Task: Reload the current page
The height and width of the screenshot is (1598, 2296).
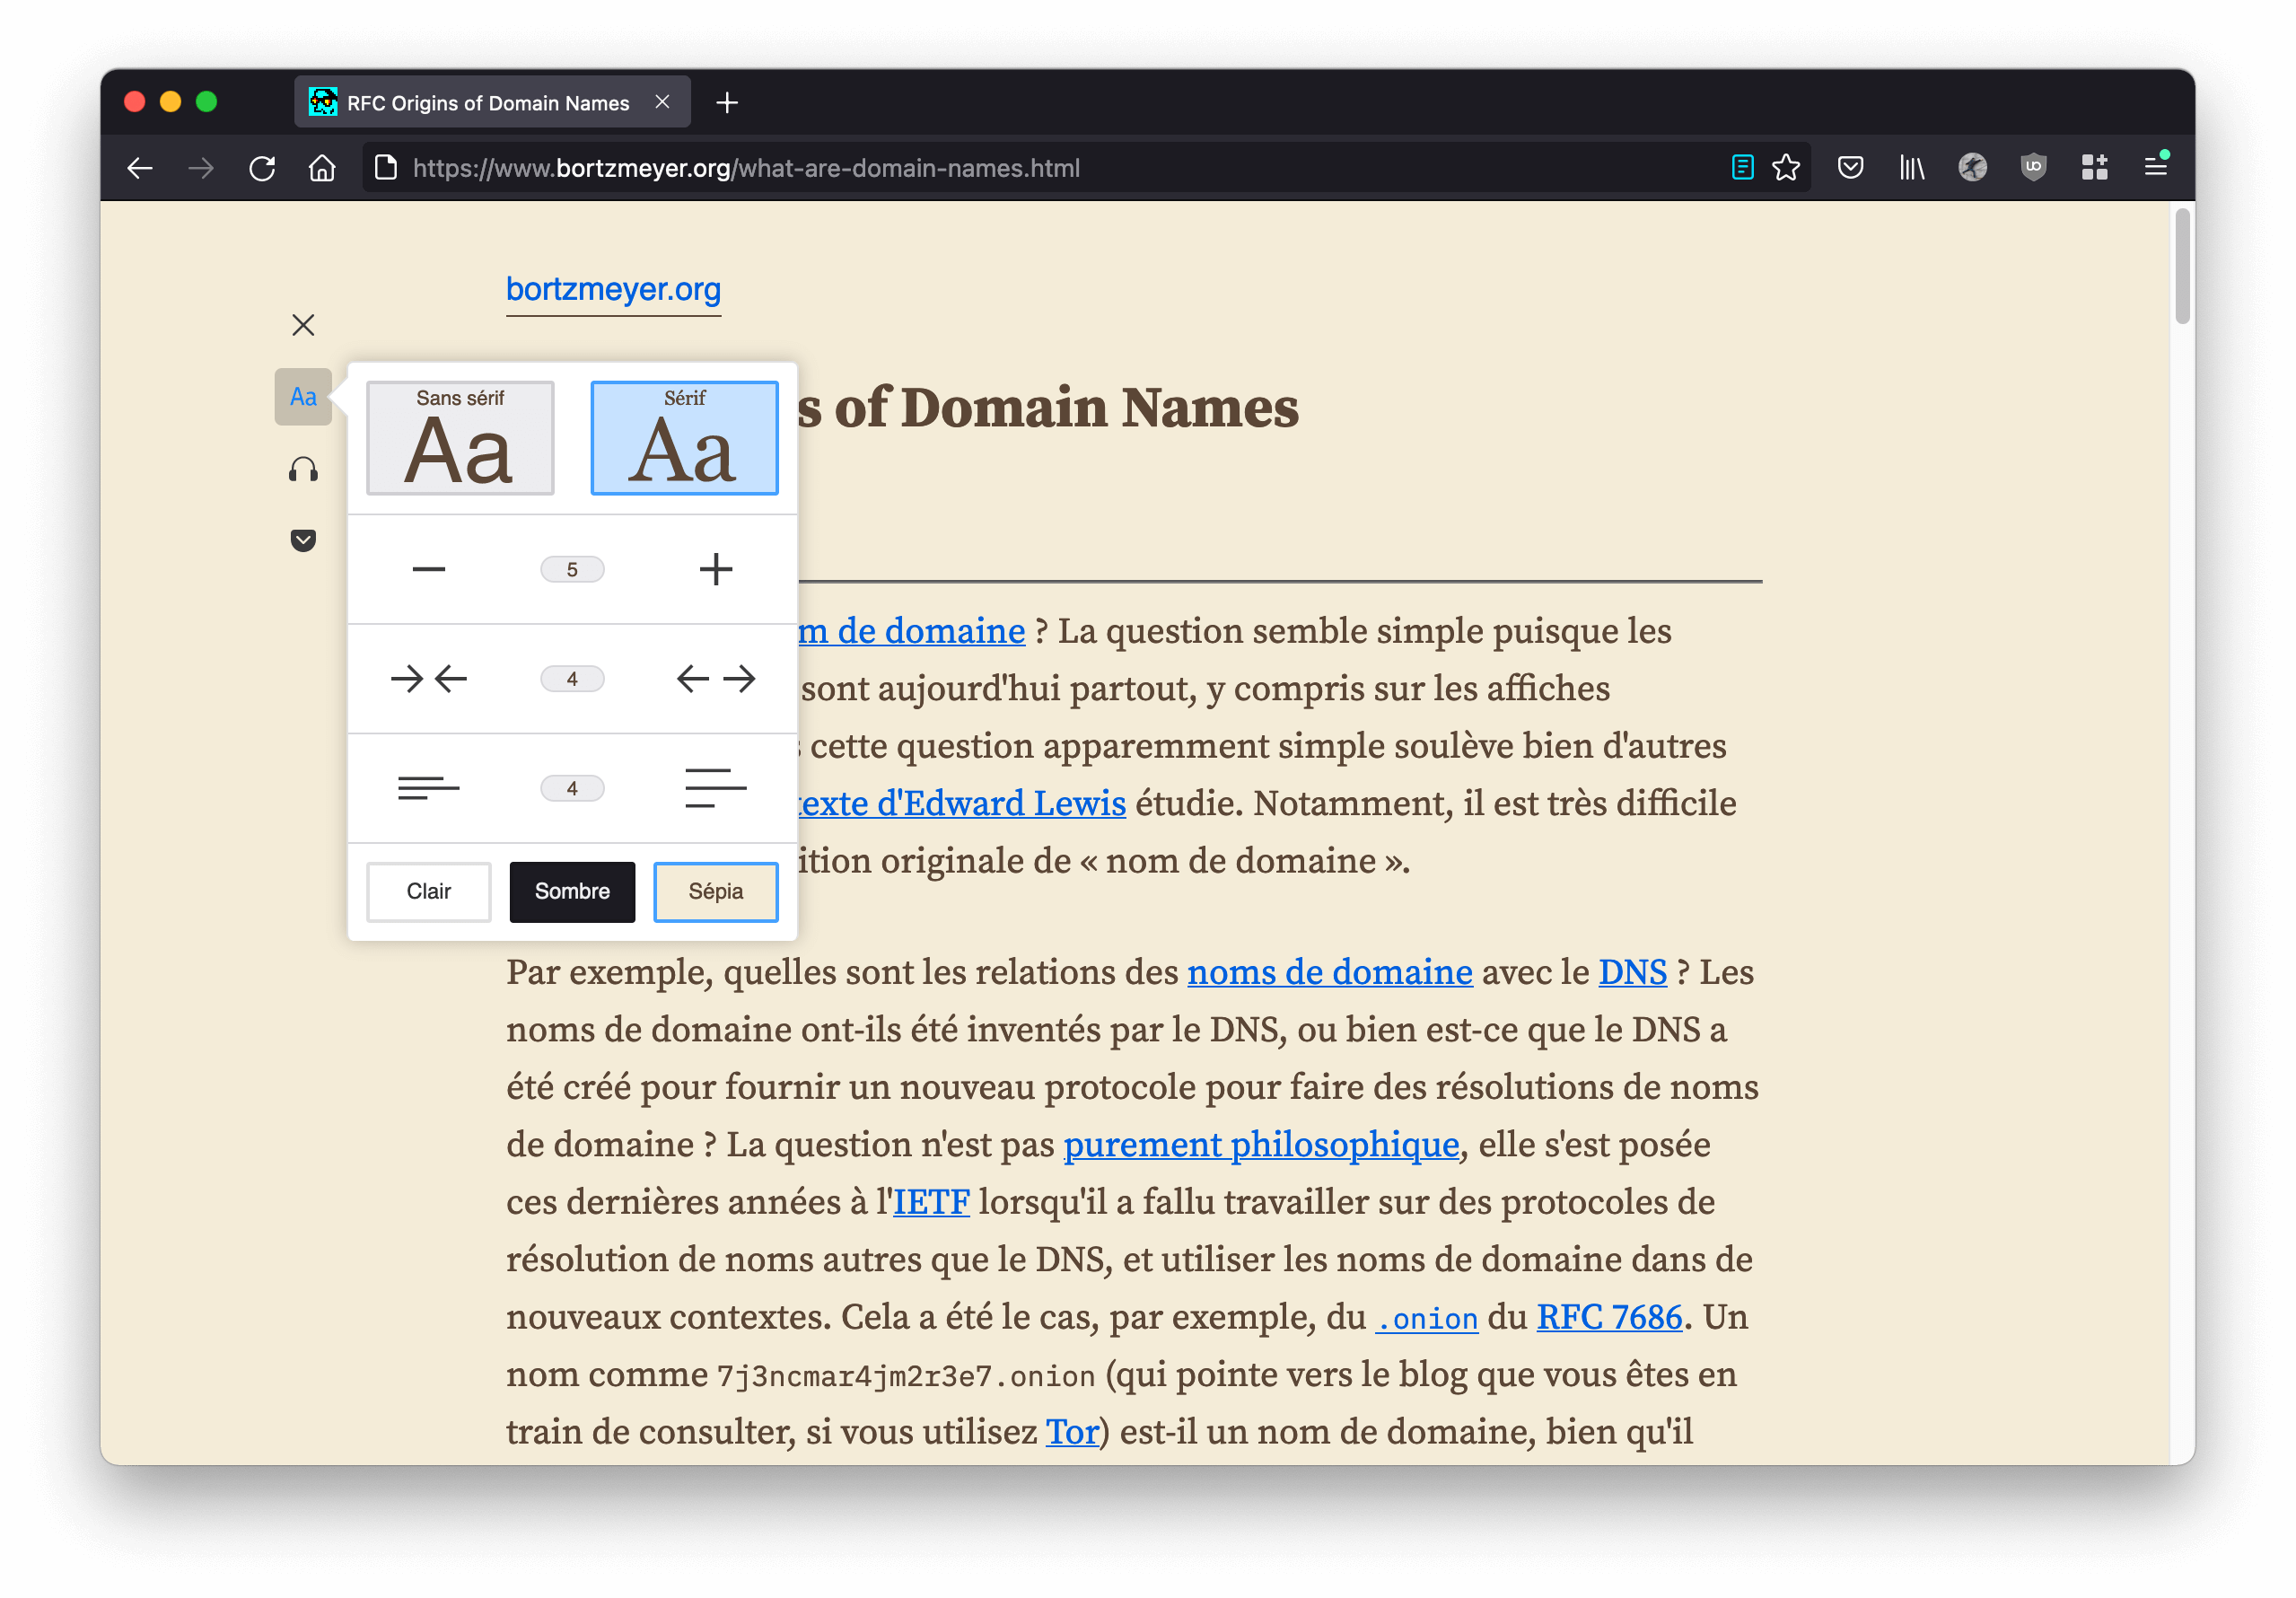Action: 262,168
